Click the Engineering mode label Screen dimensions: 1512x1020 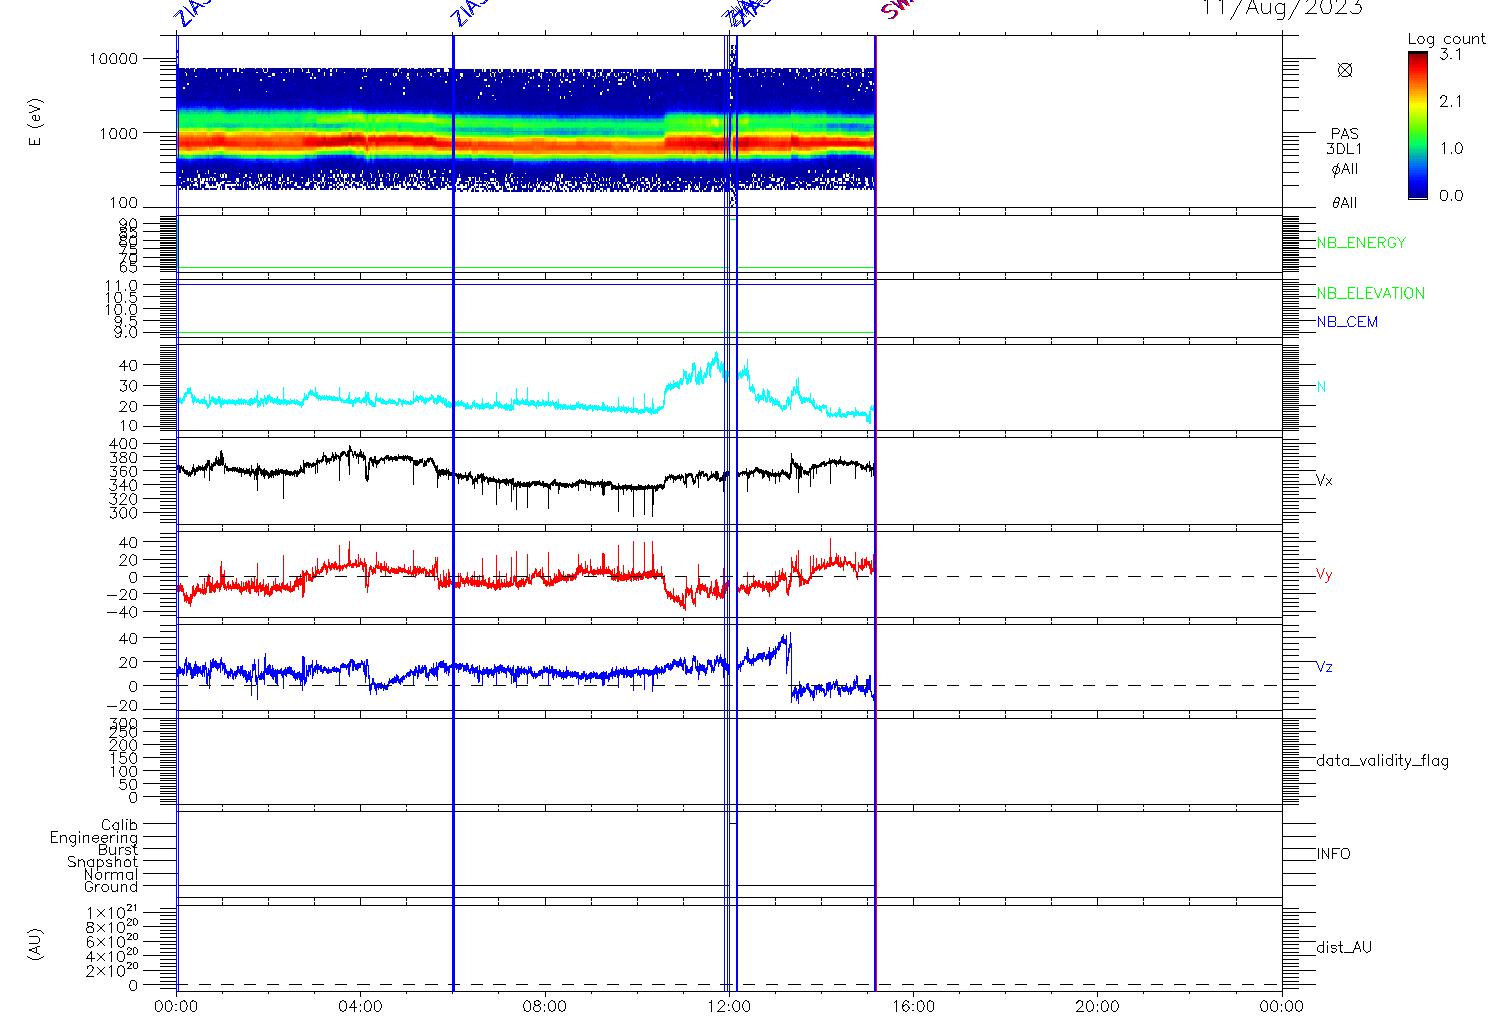click(94, 838)
